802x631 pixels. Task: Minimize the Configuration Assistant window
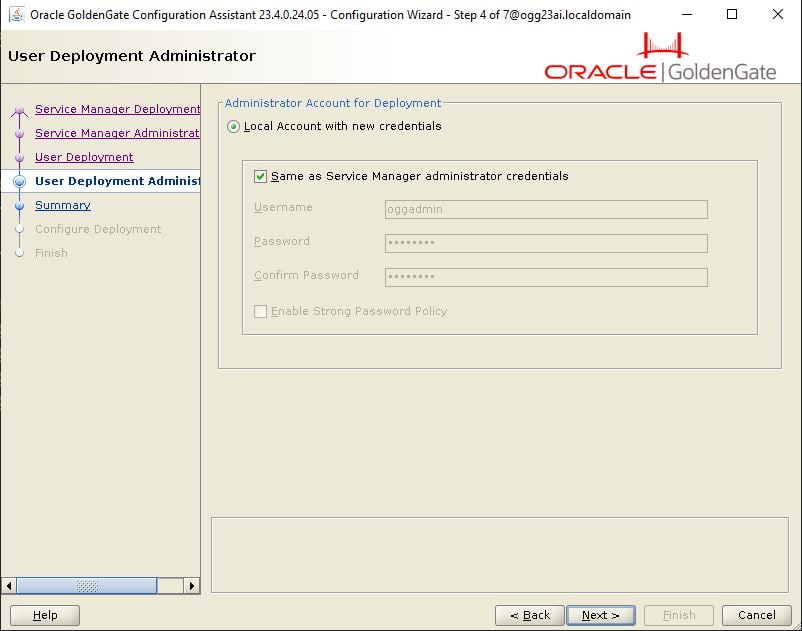687,14
